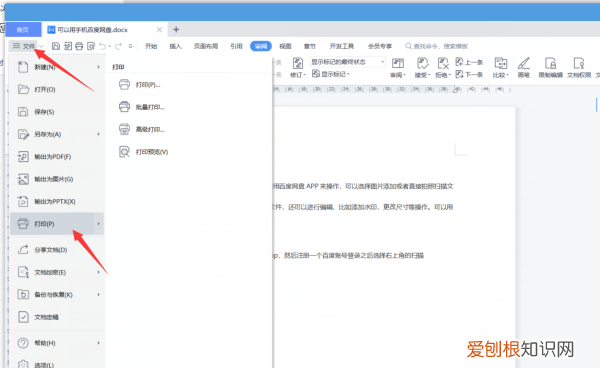600x368 pixels.
Task: Choose 备份与恢复(K) in the file menu
Action: [57, 295]
